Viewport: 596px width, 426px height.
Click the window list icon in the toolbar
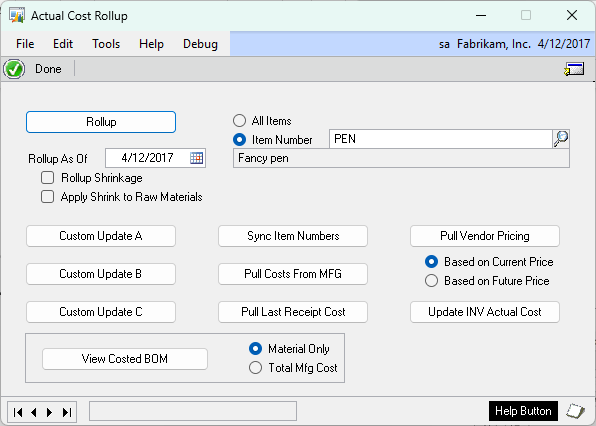point(574,69)
